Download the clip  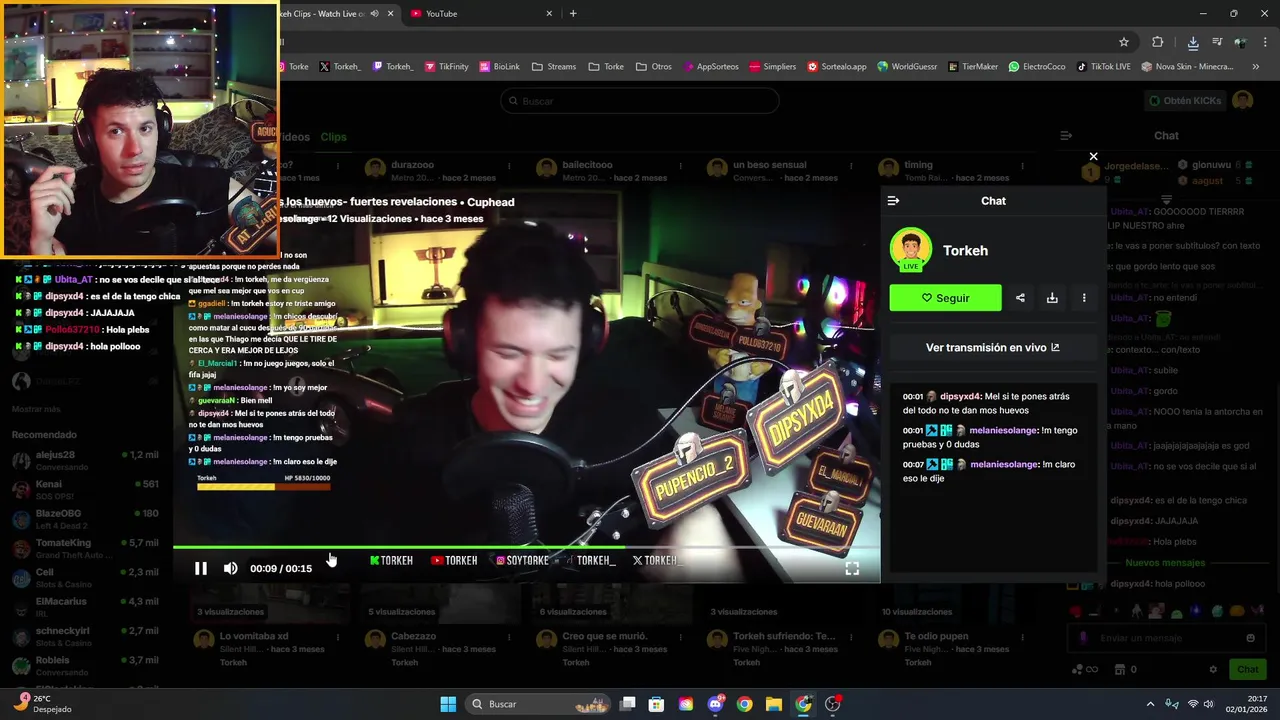click(x=1052, y=298)
